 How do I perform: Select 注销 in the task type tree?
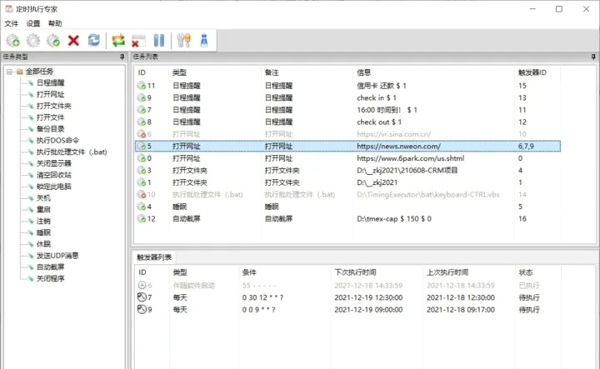(x=43, y=221)
